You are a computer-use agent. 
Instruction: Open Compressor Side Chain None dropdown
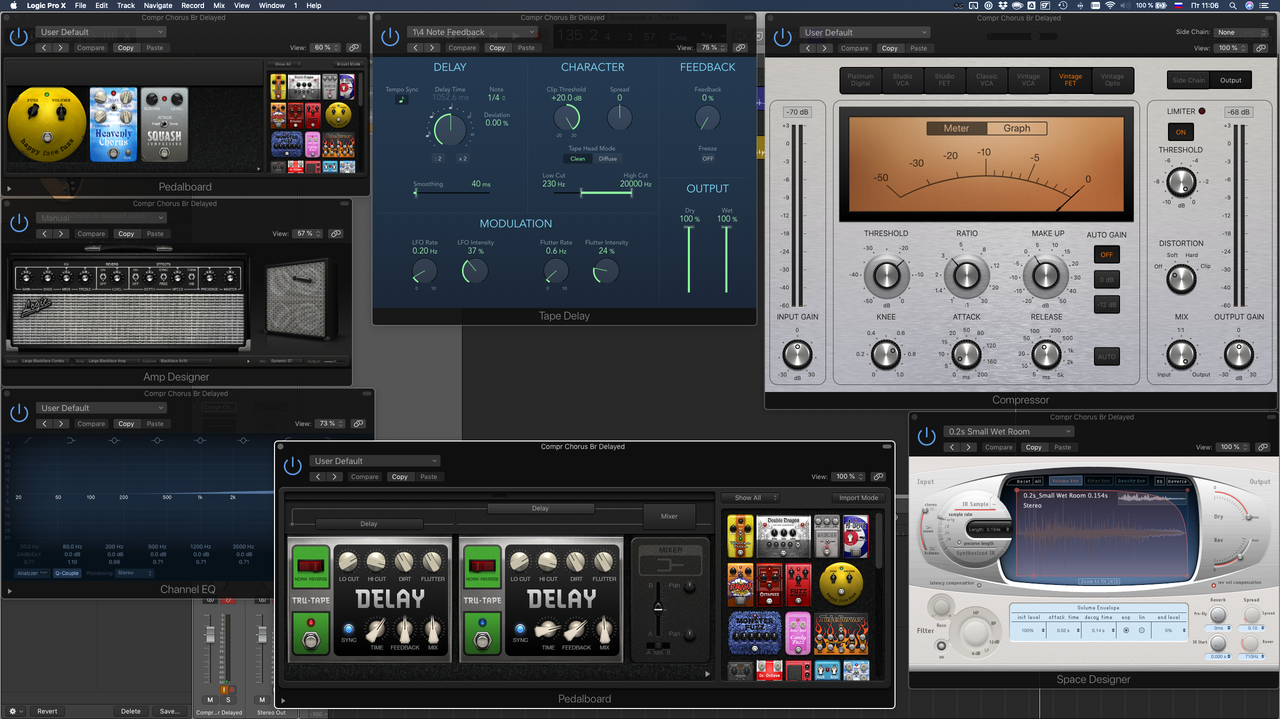pyautogui.click(x=1240, y=32)
